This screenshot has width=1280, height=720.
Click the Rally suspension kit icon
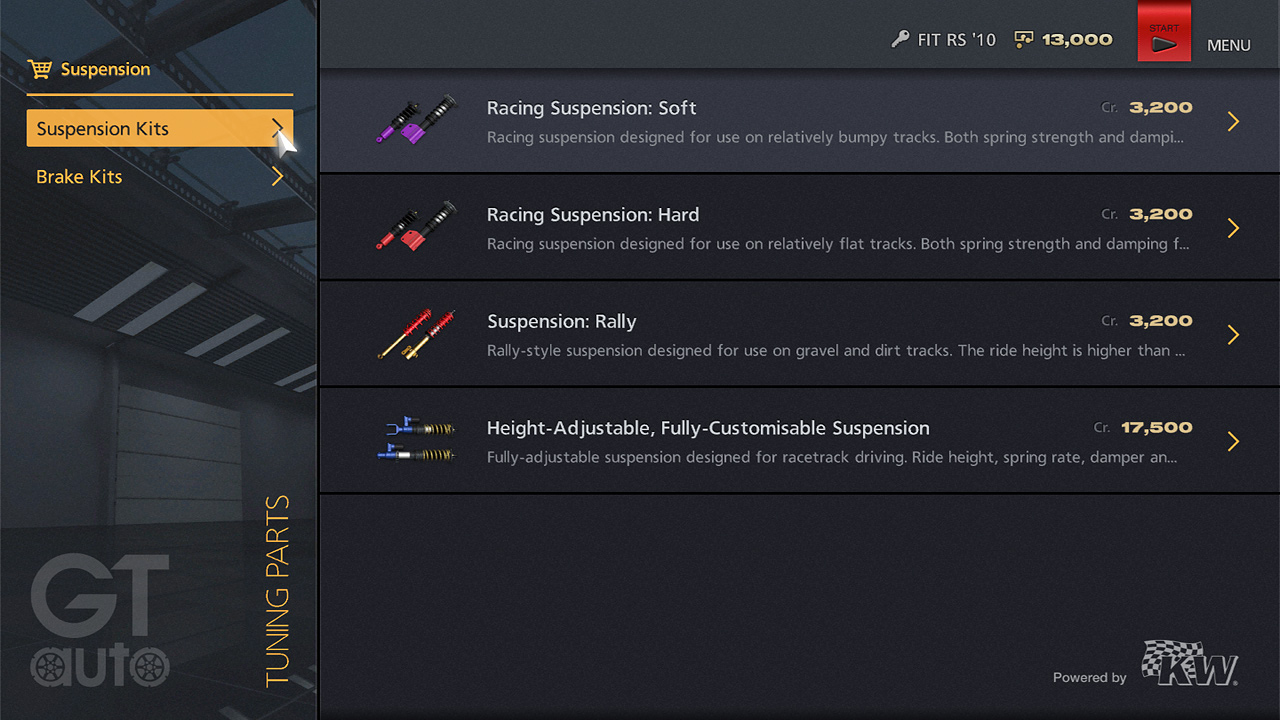coord(416,333)
